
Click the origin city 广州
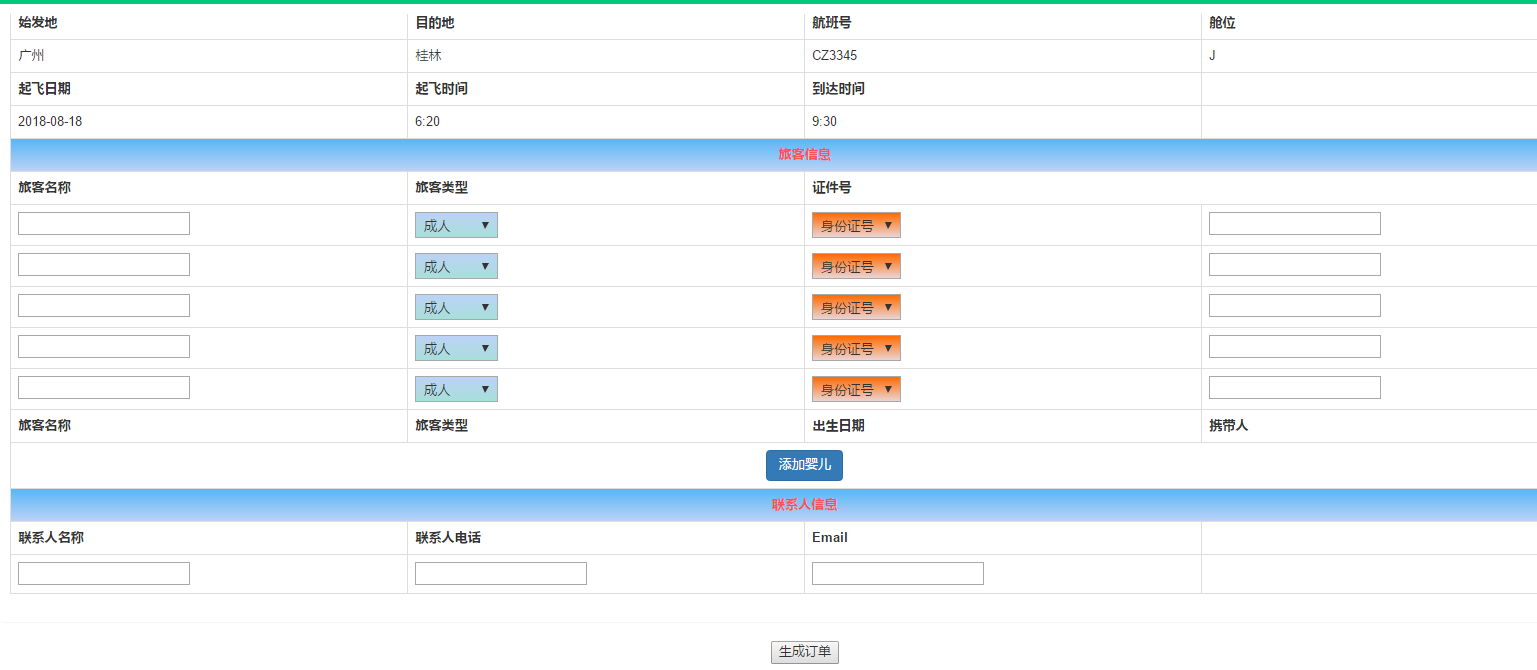(x=31, y=56)
